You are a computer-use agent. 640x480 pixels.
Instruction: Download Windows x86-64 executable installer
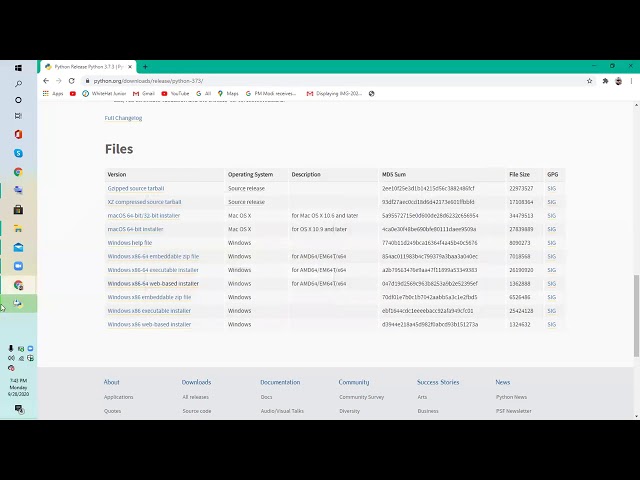click(153, 270)
